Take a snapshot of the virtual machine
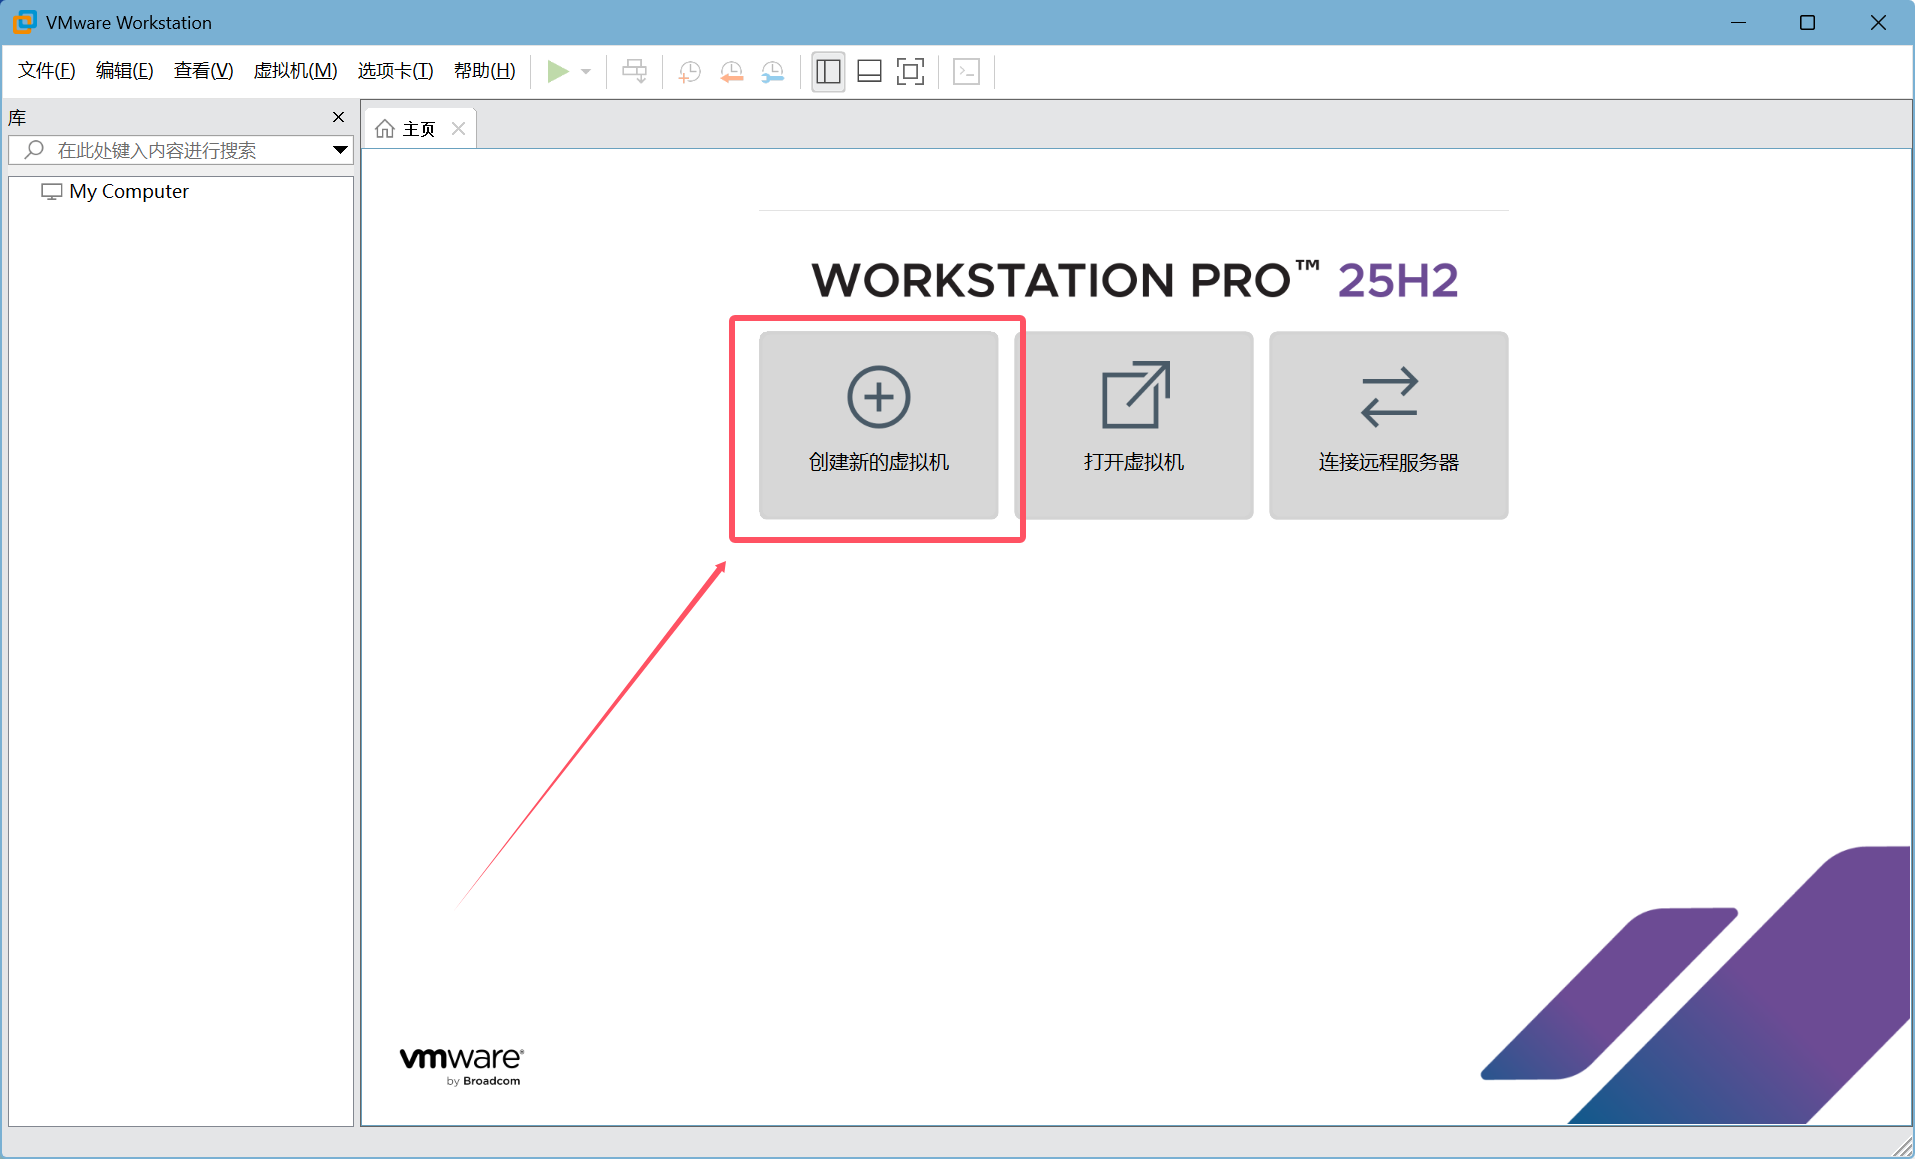 click(689, 71)
